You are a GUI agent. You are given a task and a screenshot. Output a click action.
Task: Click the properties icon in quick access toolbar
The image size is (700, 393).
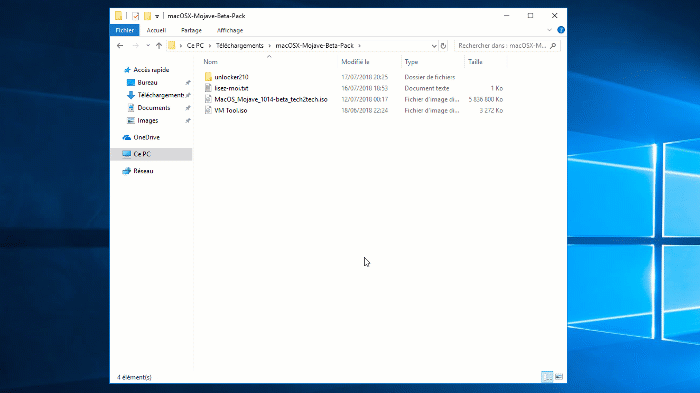[x=135, y=16]
